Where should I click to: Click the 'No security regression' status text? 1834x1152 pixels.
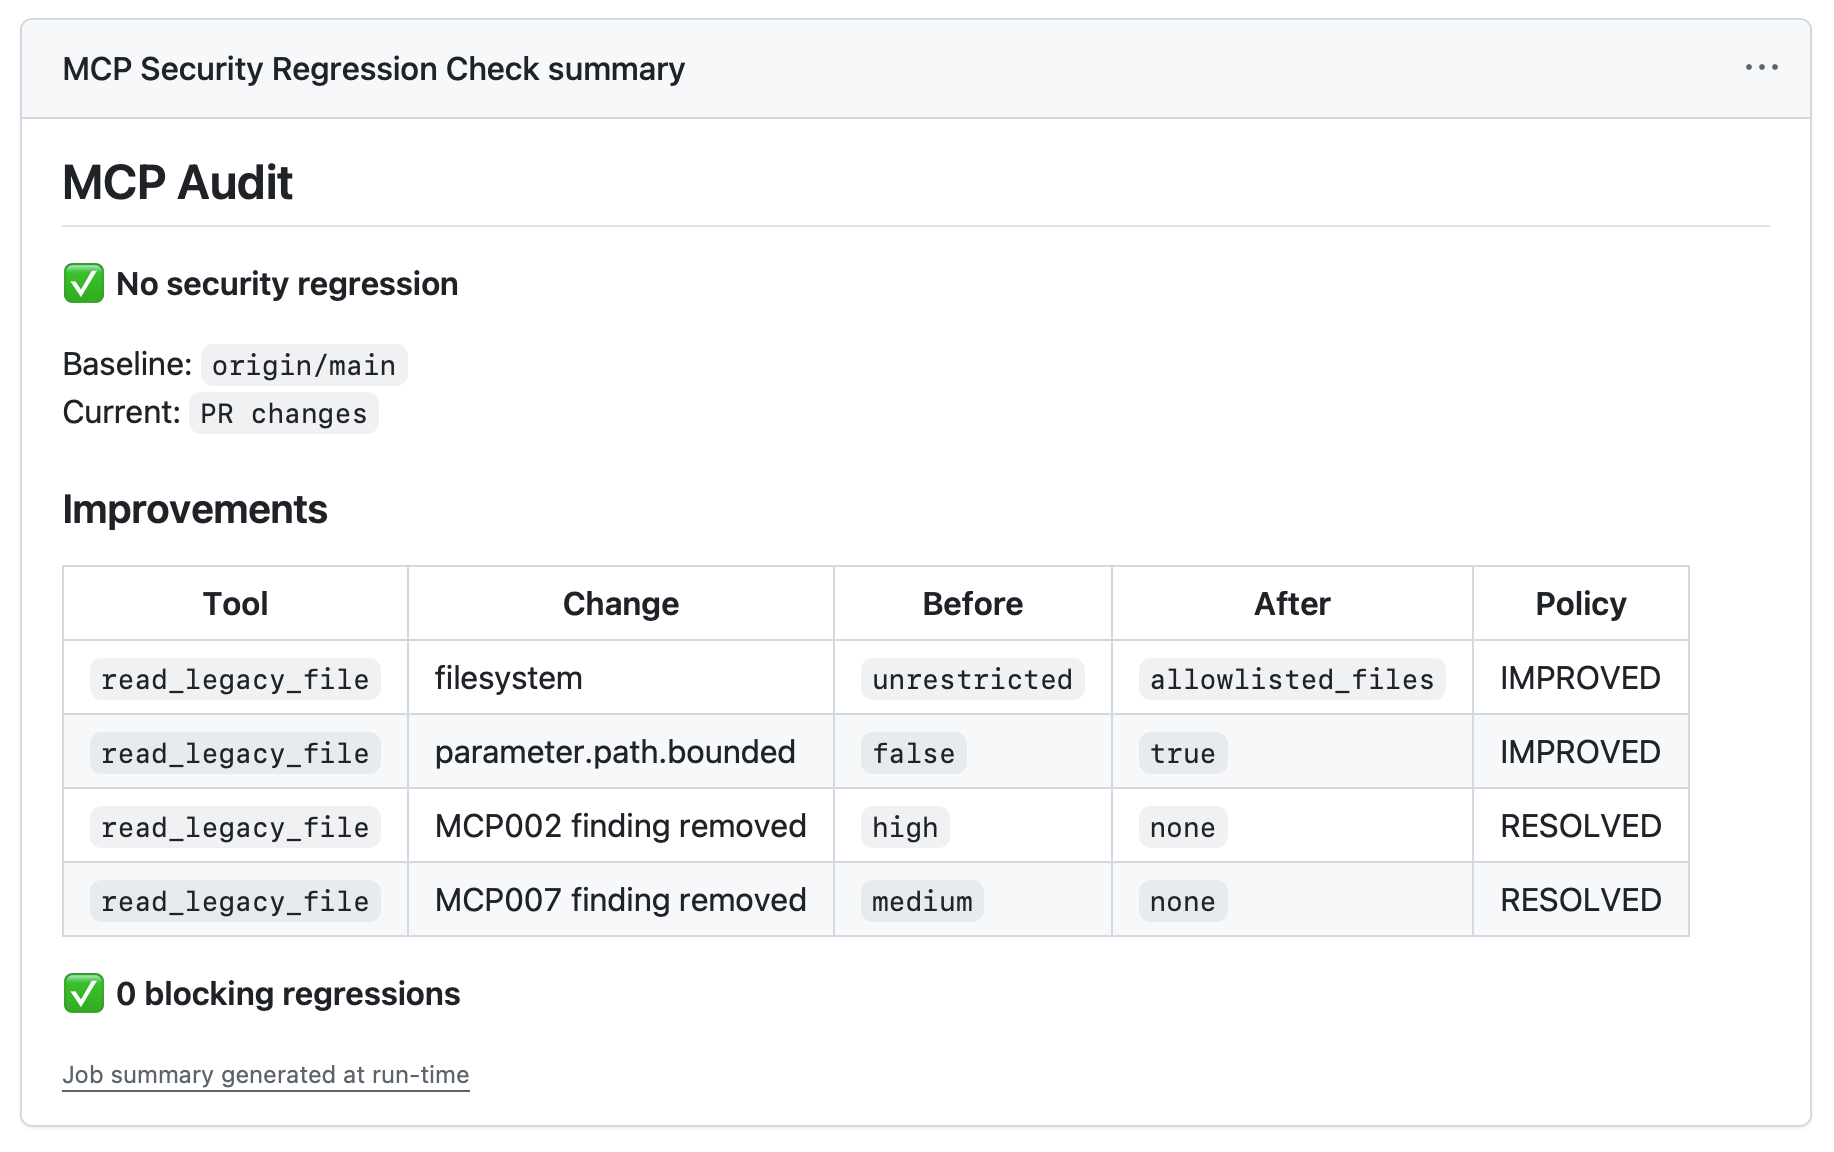(287, 284)
